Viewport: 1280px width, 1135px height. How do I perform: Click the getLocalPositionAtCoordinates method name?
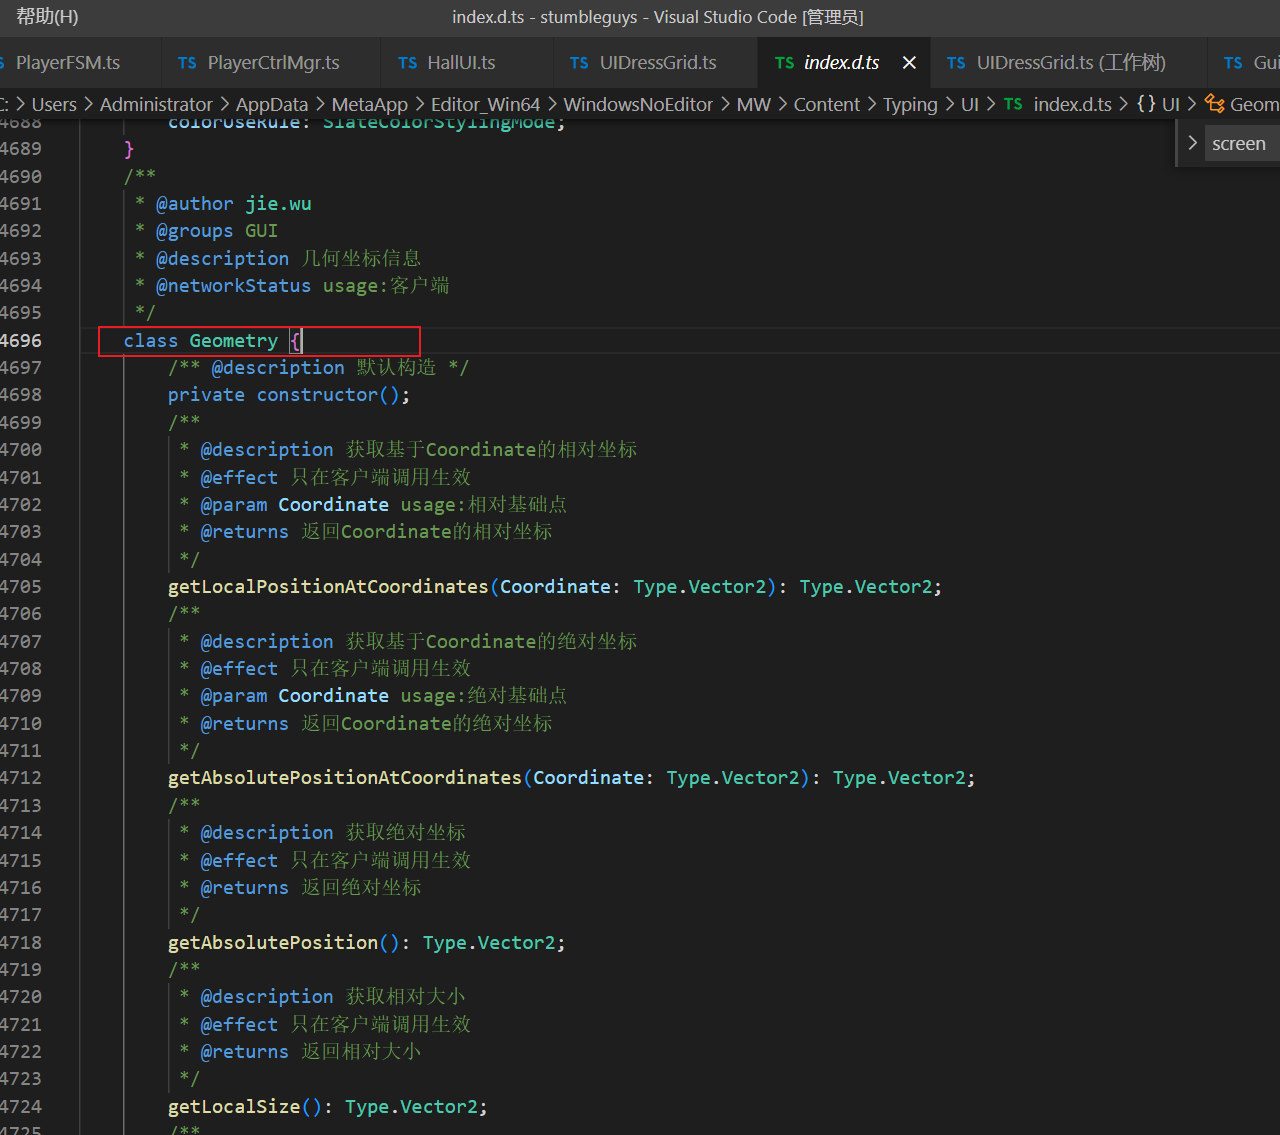[328, 587]
